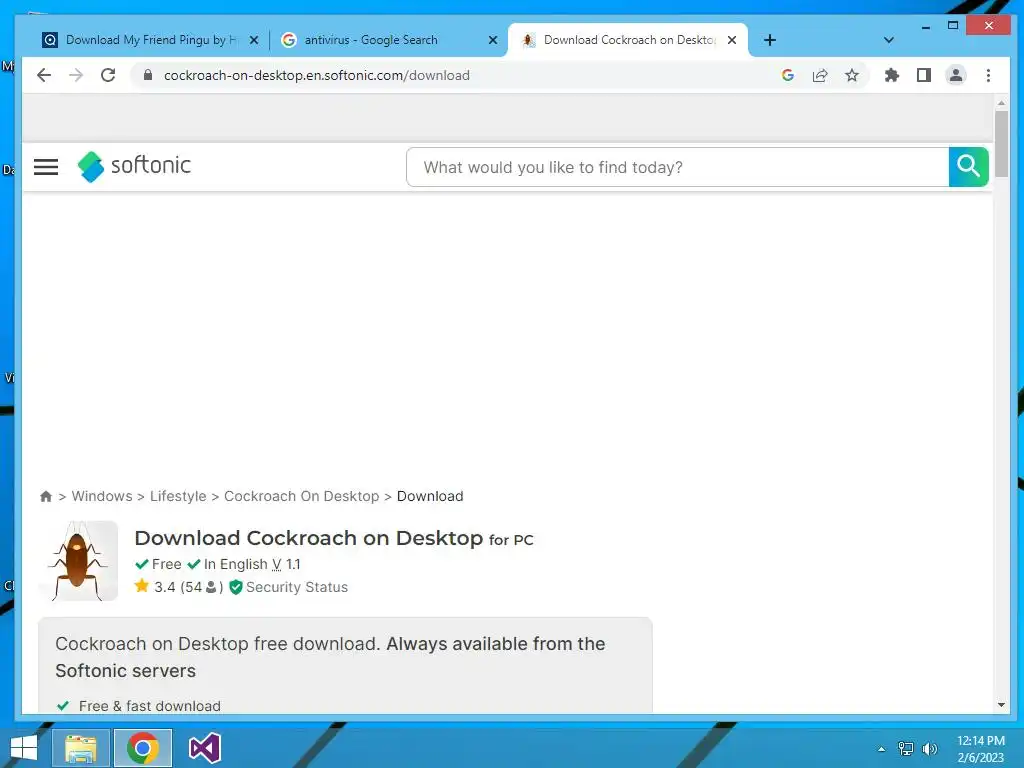This screenshot has width=1024, height=768.
Task: Open File Explorer from the taskbar
Action: (80, 748)
